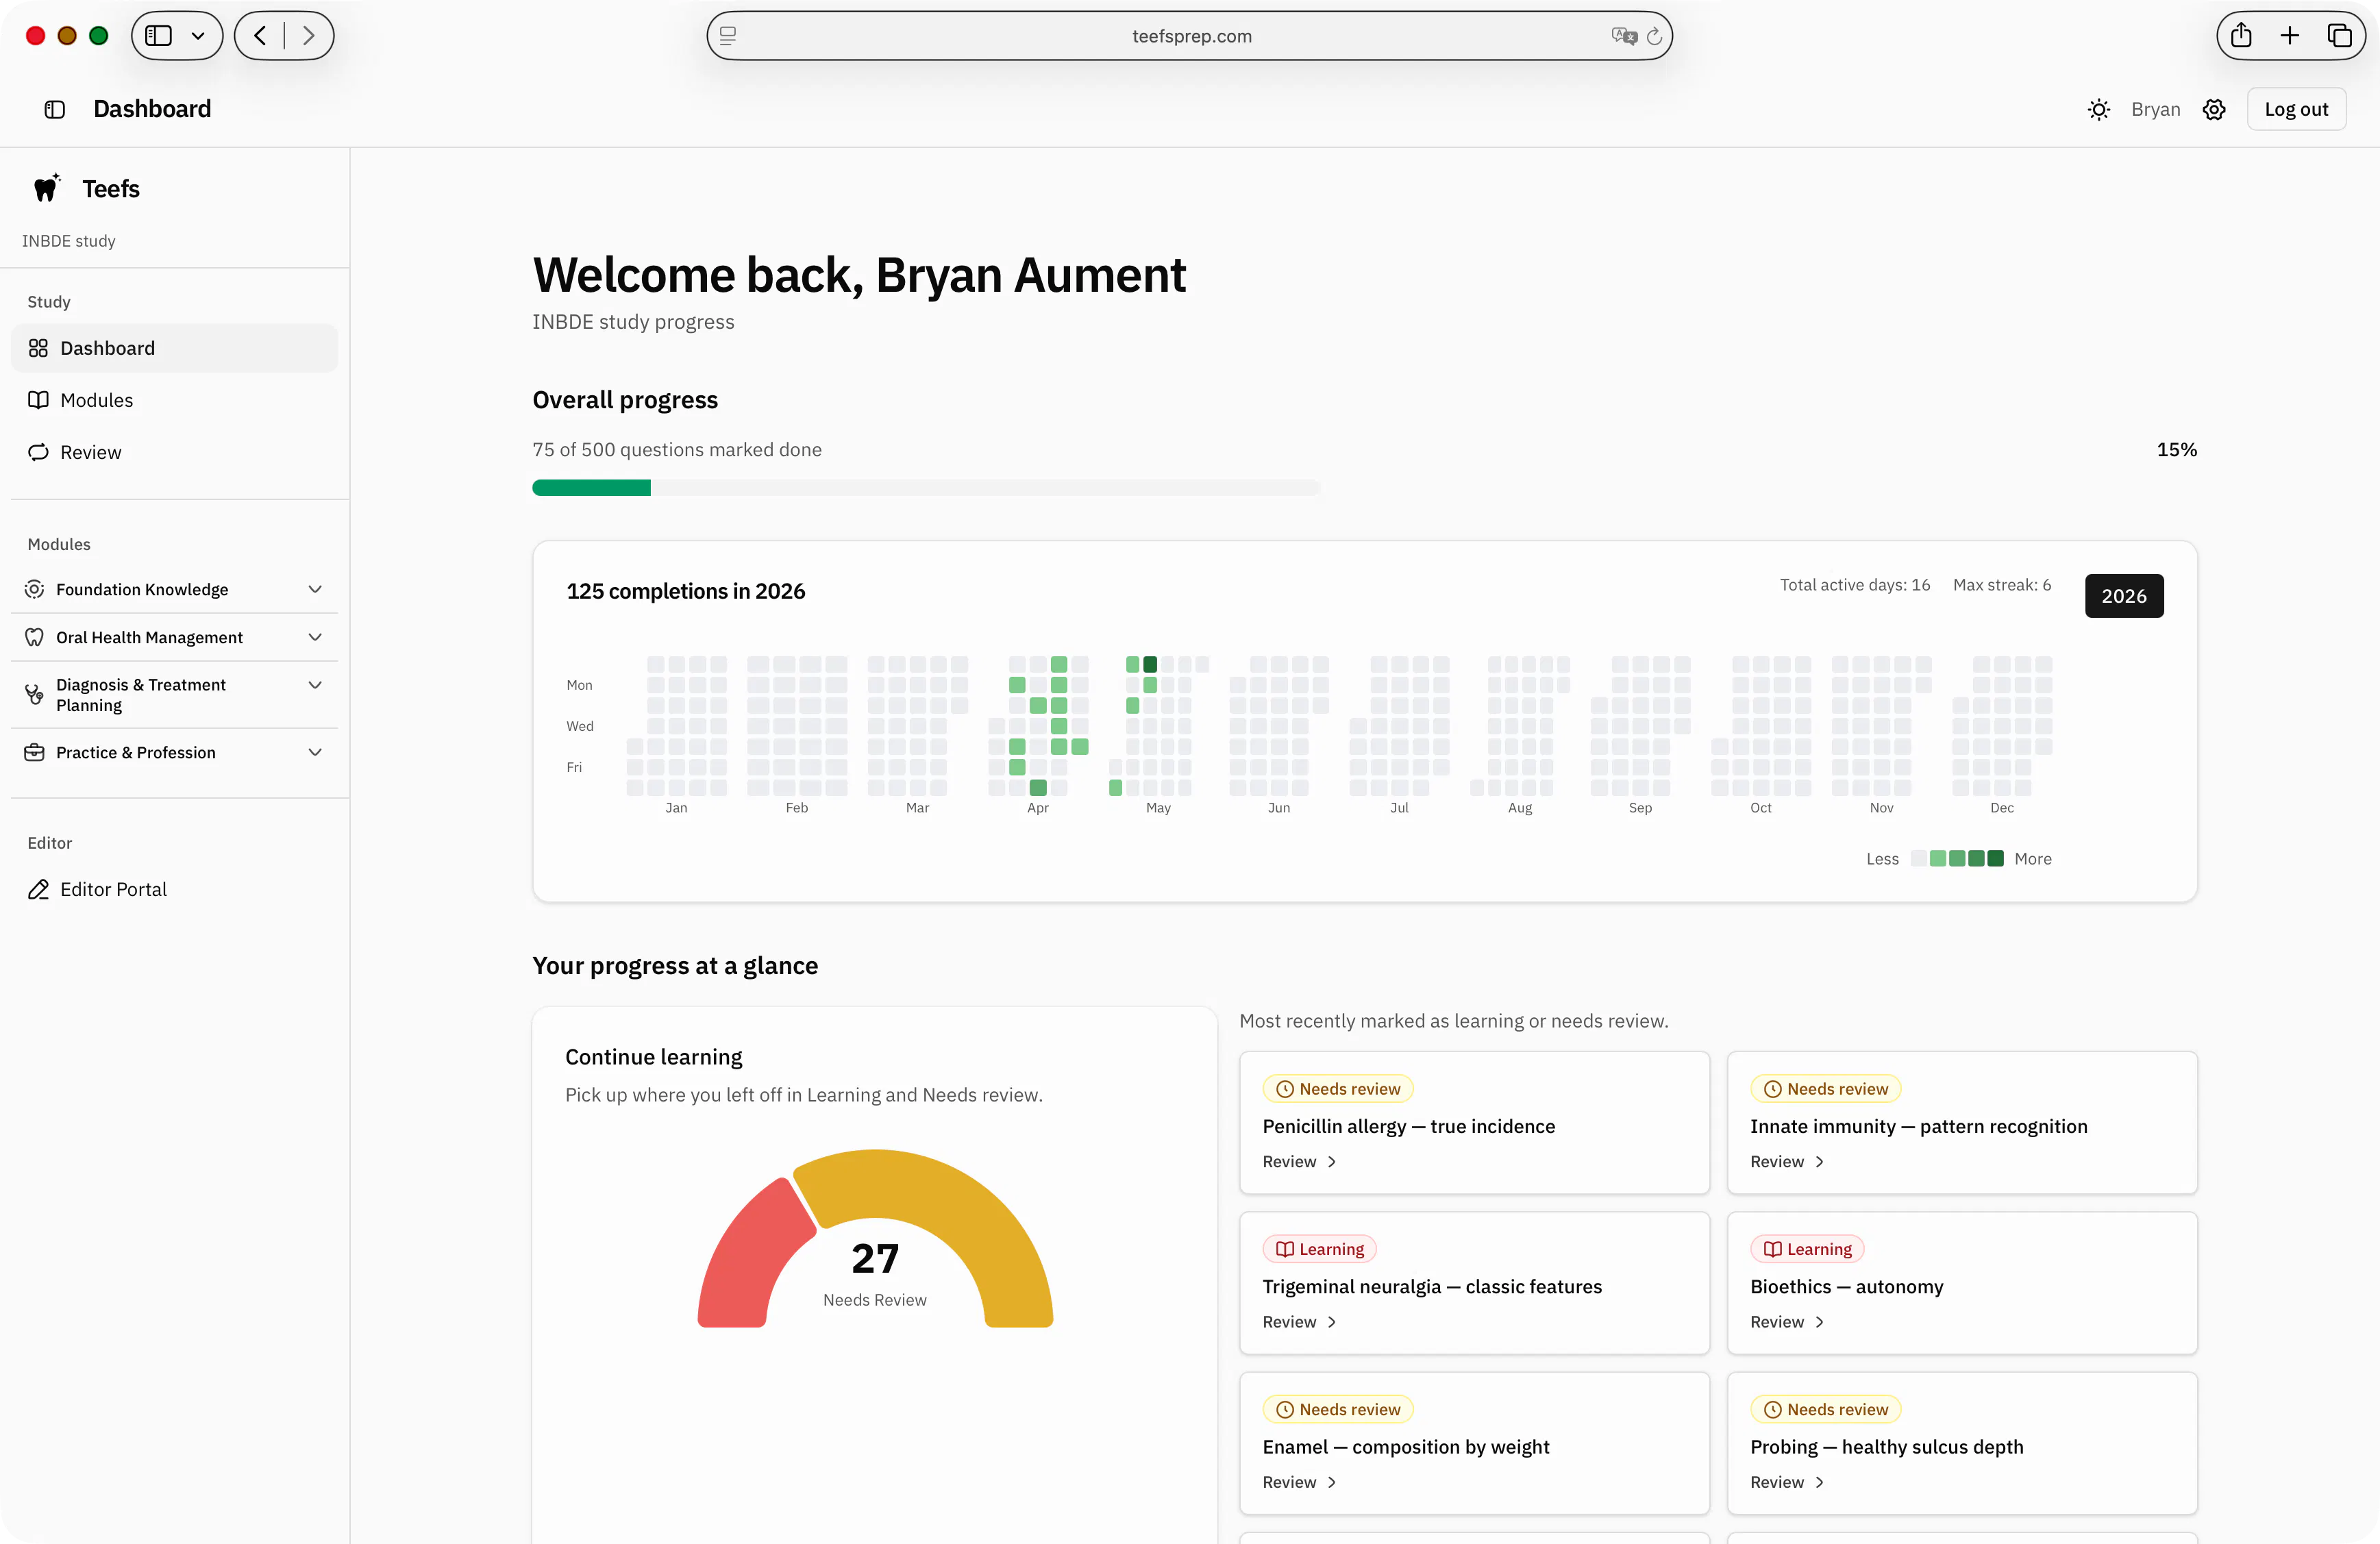Go back with the browser back arrow
2380x1544 pixels.
point(260,36)
